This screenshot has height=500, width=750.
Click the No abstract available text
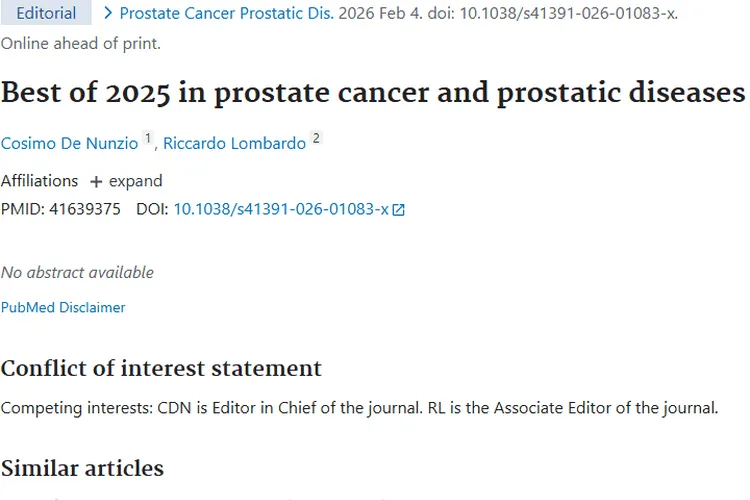click(77, 272)
